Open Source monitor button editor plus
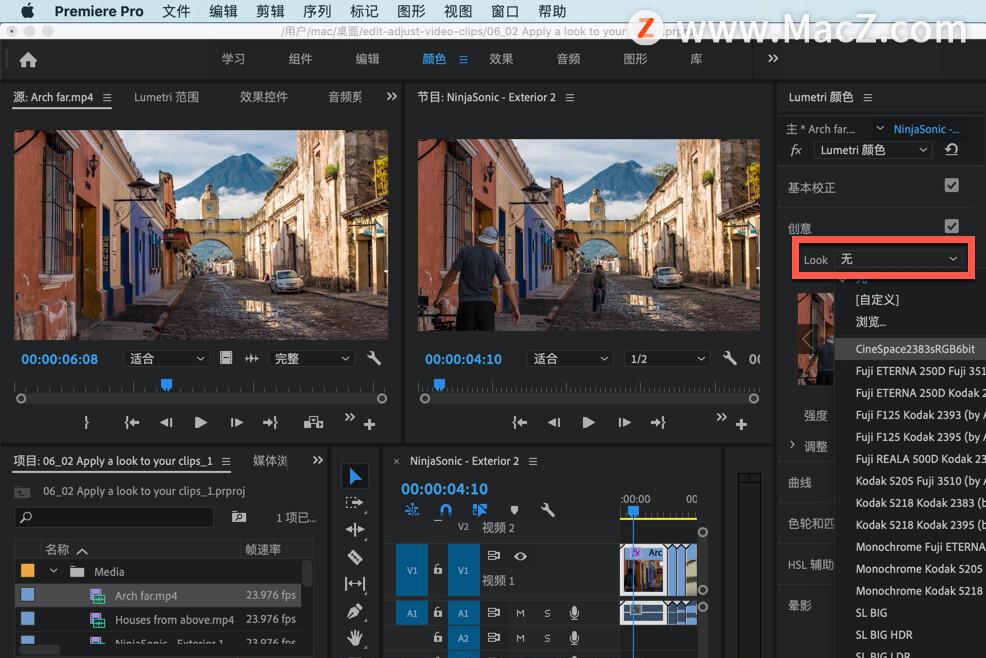986x658 pixels. tap(369, 425)
